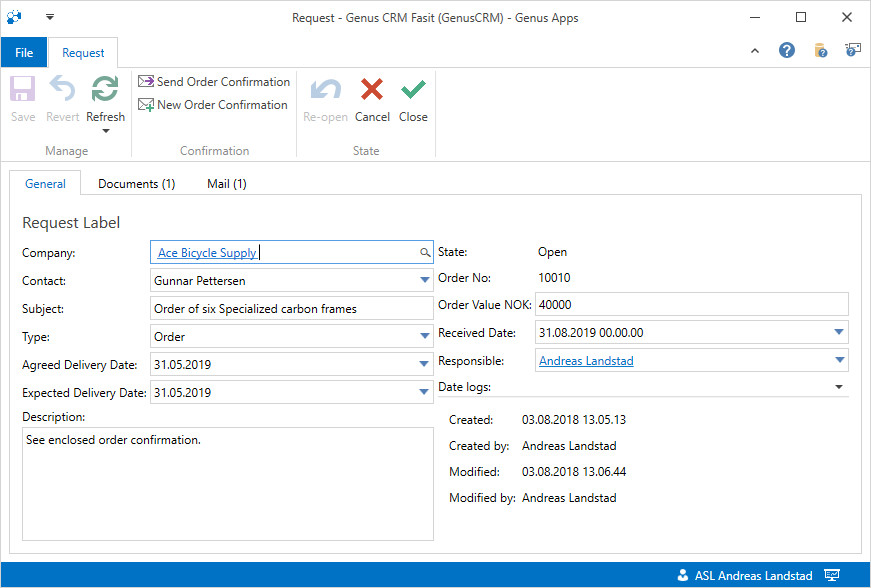
Task: Click Send Order Confirmation
Action: pyautogui.click(x=214, y=82)
